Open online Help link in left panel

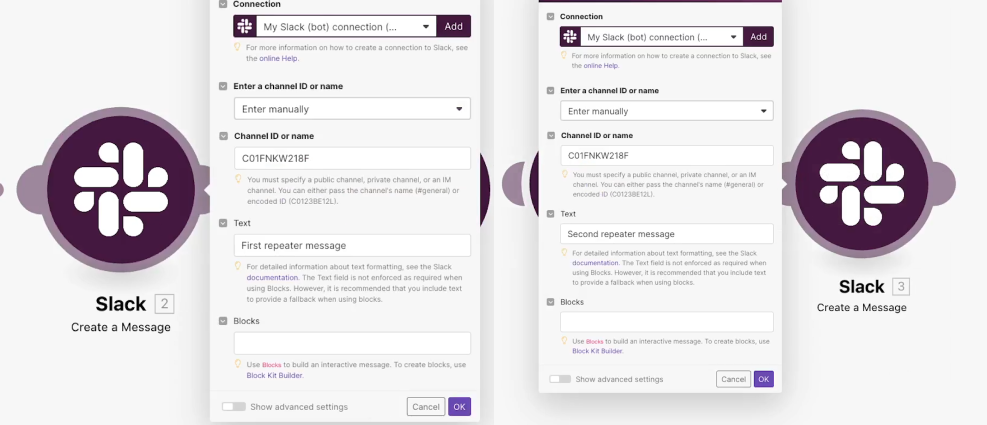(x=279, y=59)
